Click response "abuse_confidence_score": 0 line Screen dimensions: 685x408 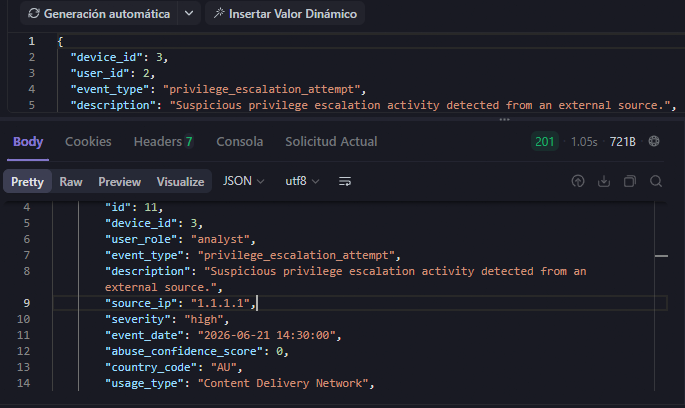tap(197, 351)
